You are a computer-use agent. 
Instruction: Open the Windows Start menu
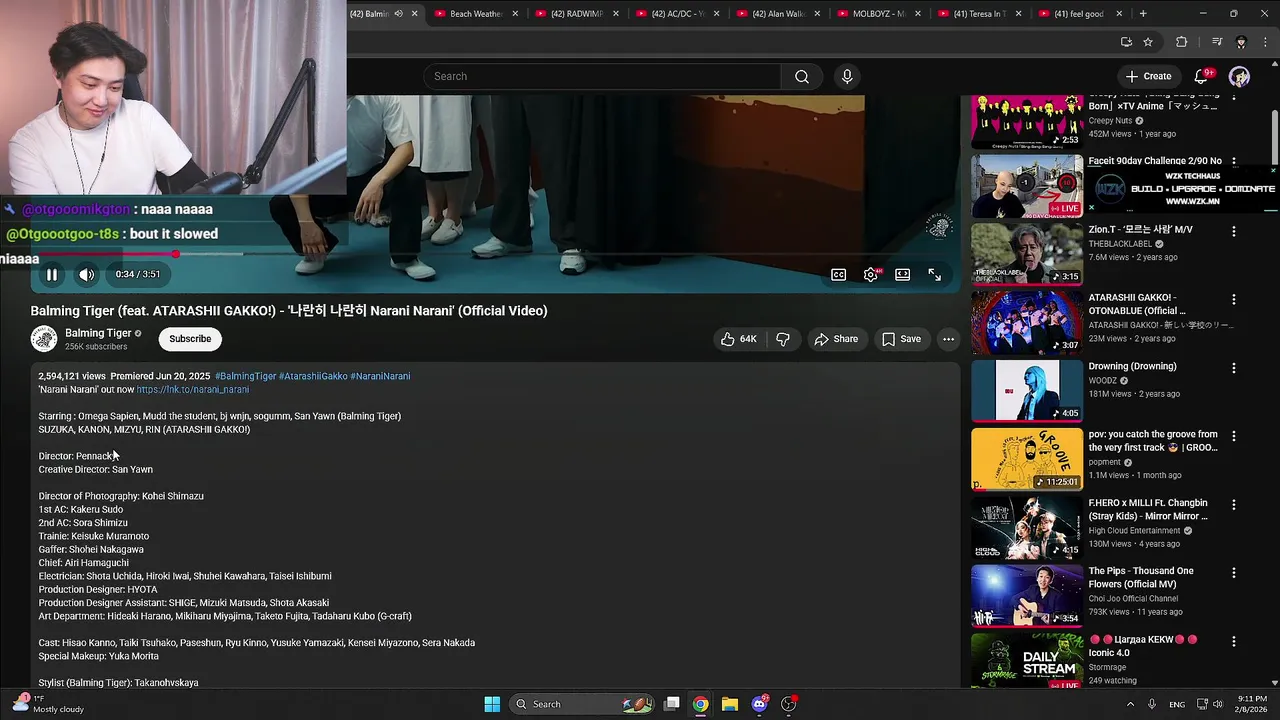492,704
